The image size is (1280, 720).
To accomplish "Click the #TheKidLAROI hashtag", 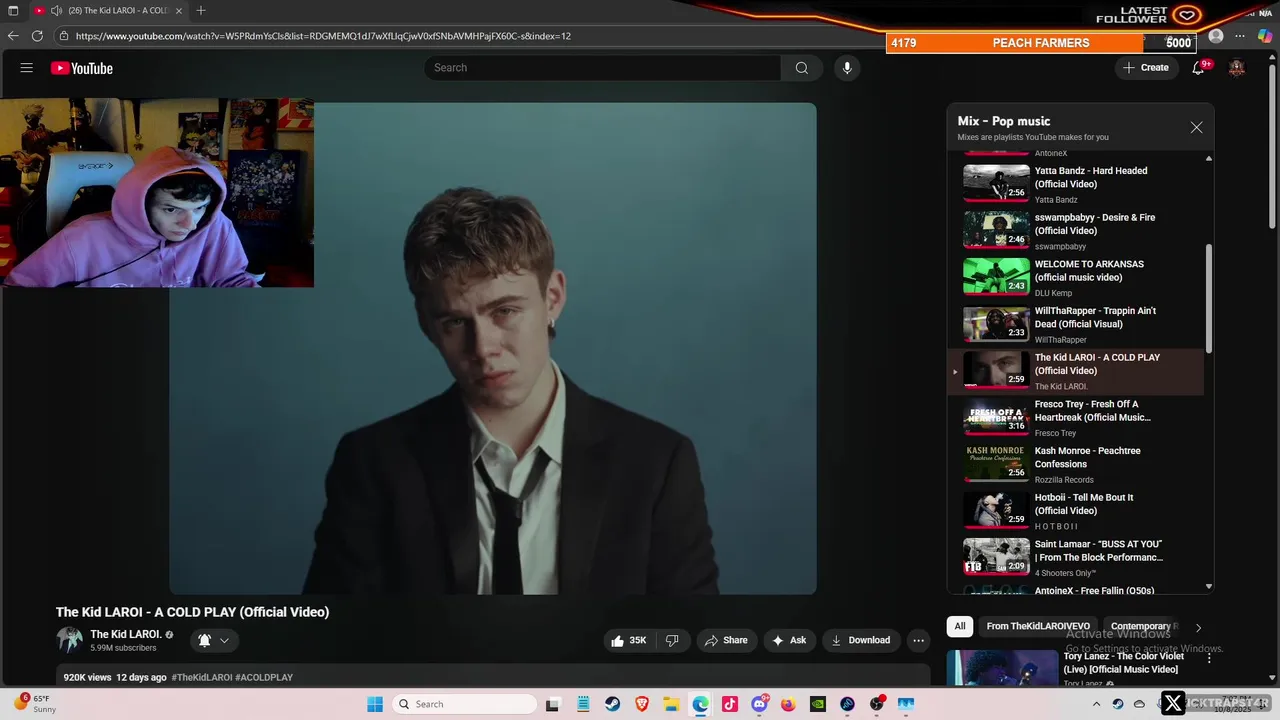I will coord(201,677).
